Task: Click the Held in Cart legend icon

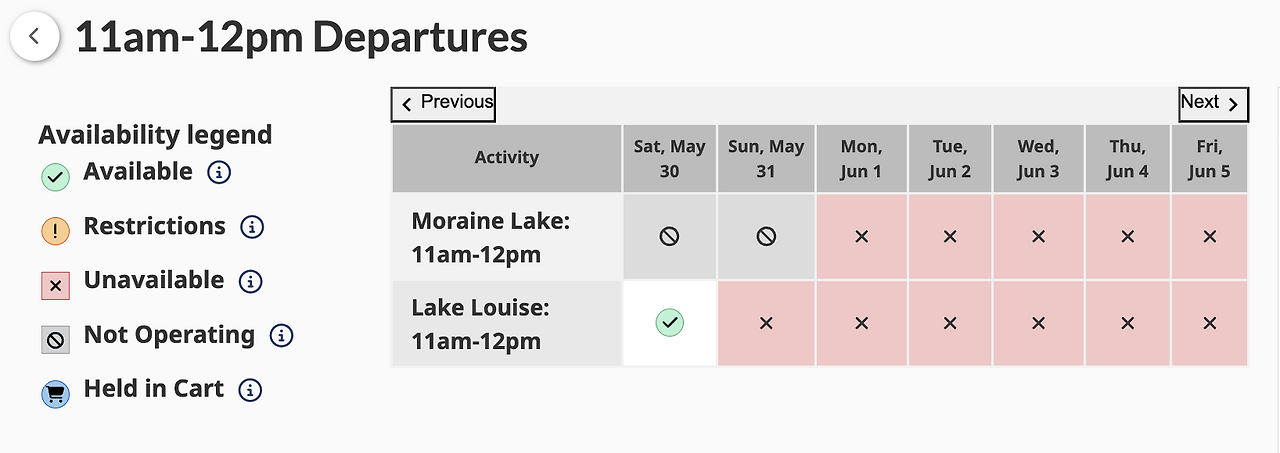Action: [55, 394]
